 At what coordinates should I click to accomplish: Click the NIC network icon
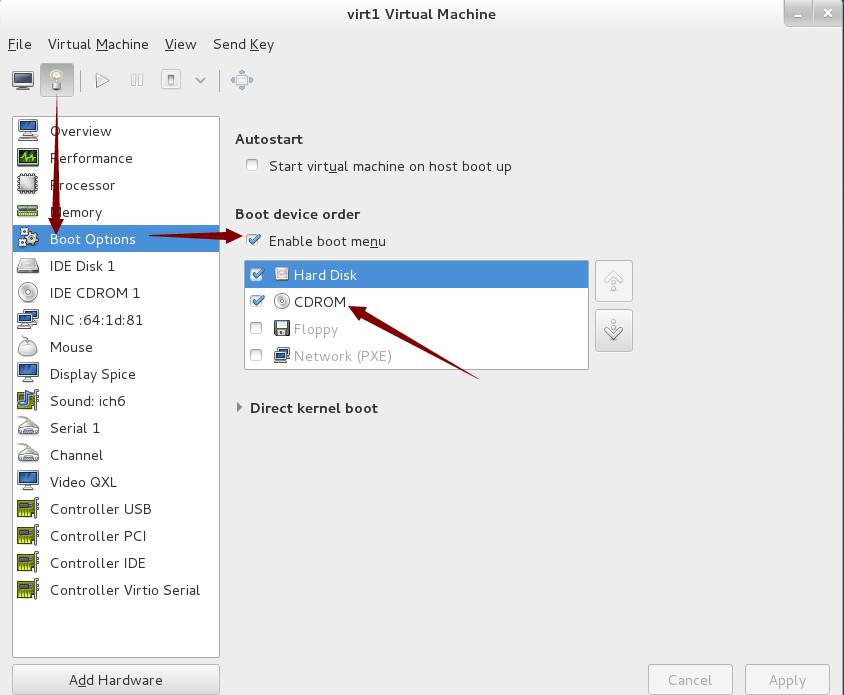tap(27, 319)
